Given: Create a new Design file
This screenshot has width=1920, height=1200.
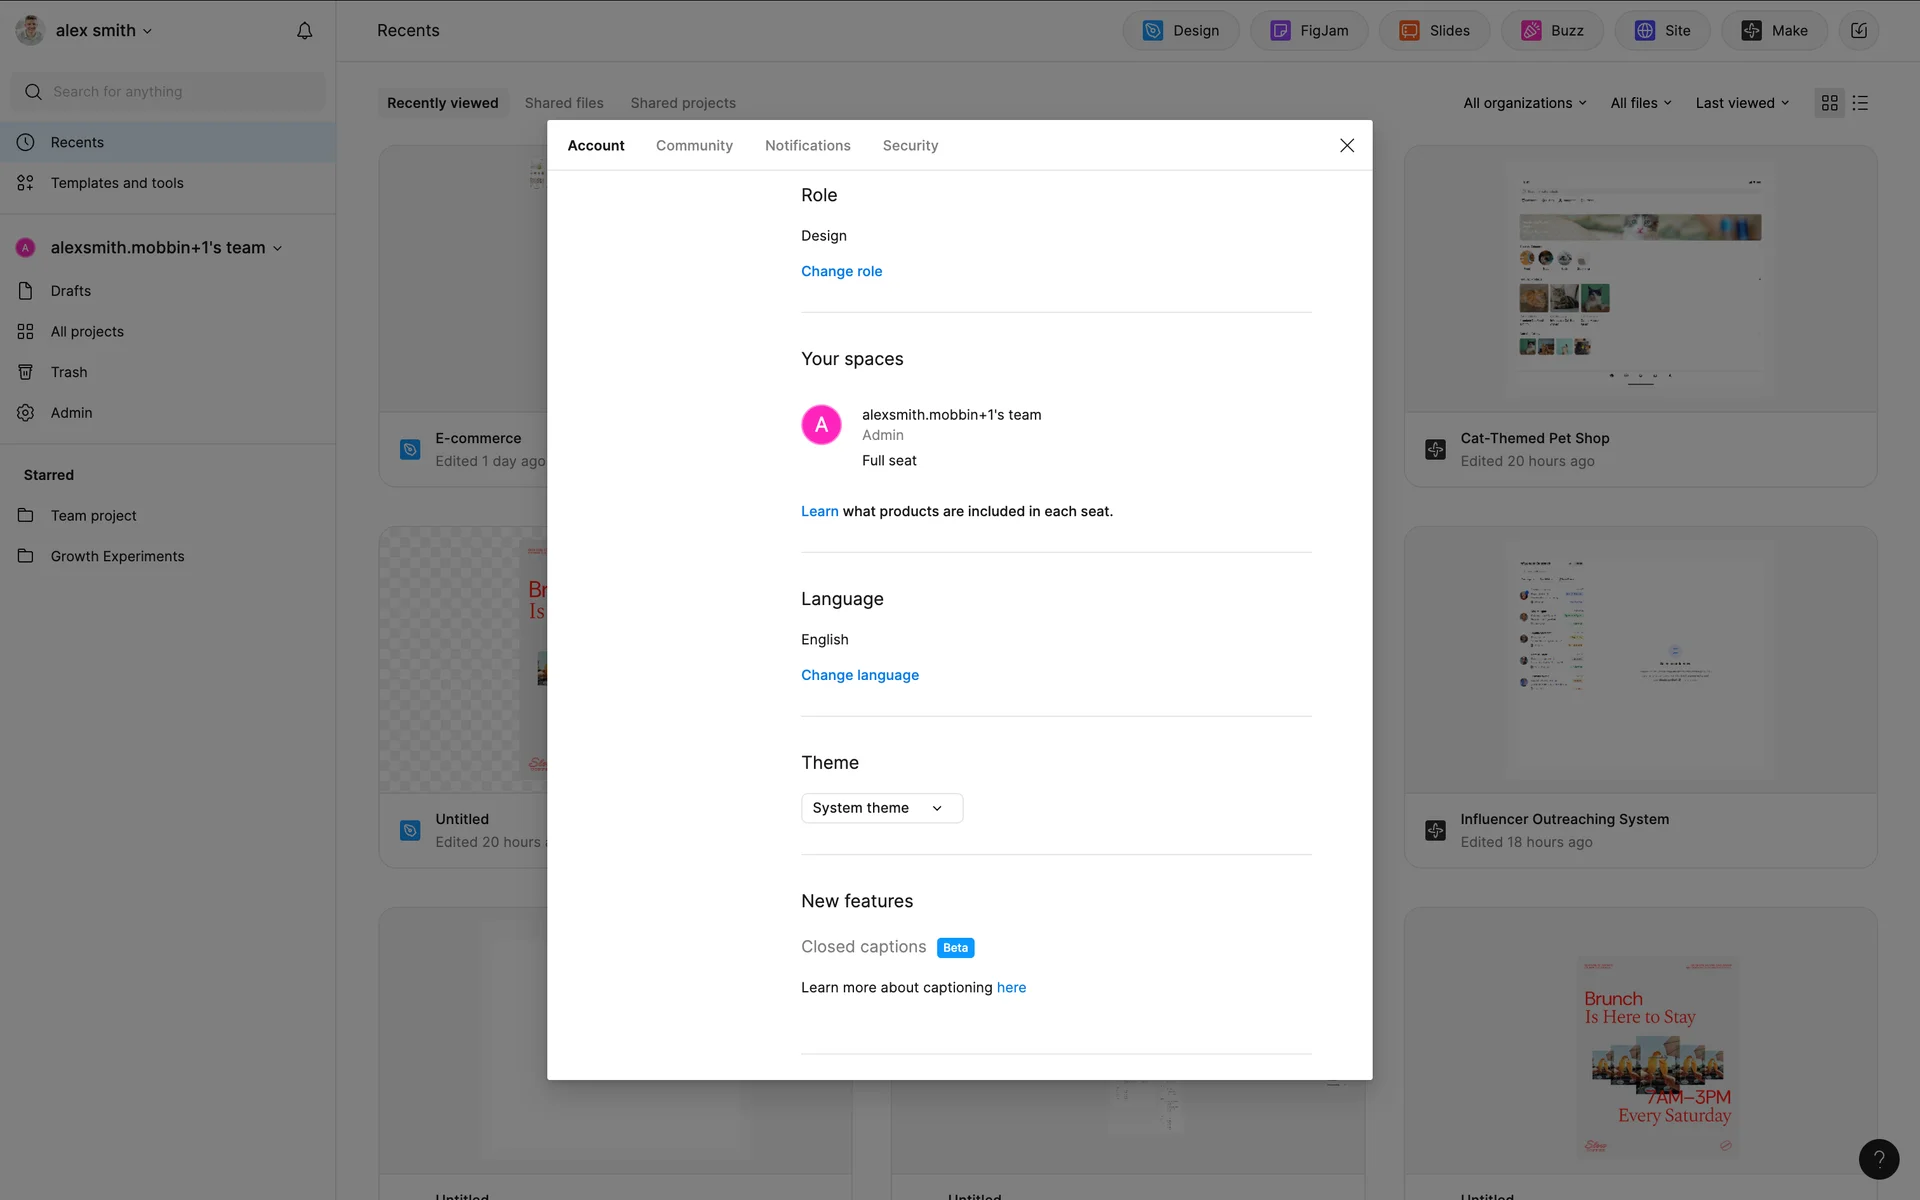Looking at the screenshot, I should [x=1181, y=31].
